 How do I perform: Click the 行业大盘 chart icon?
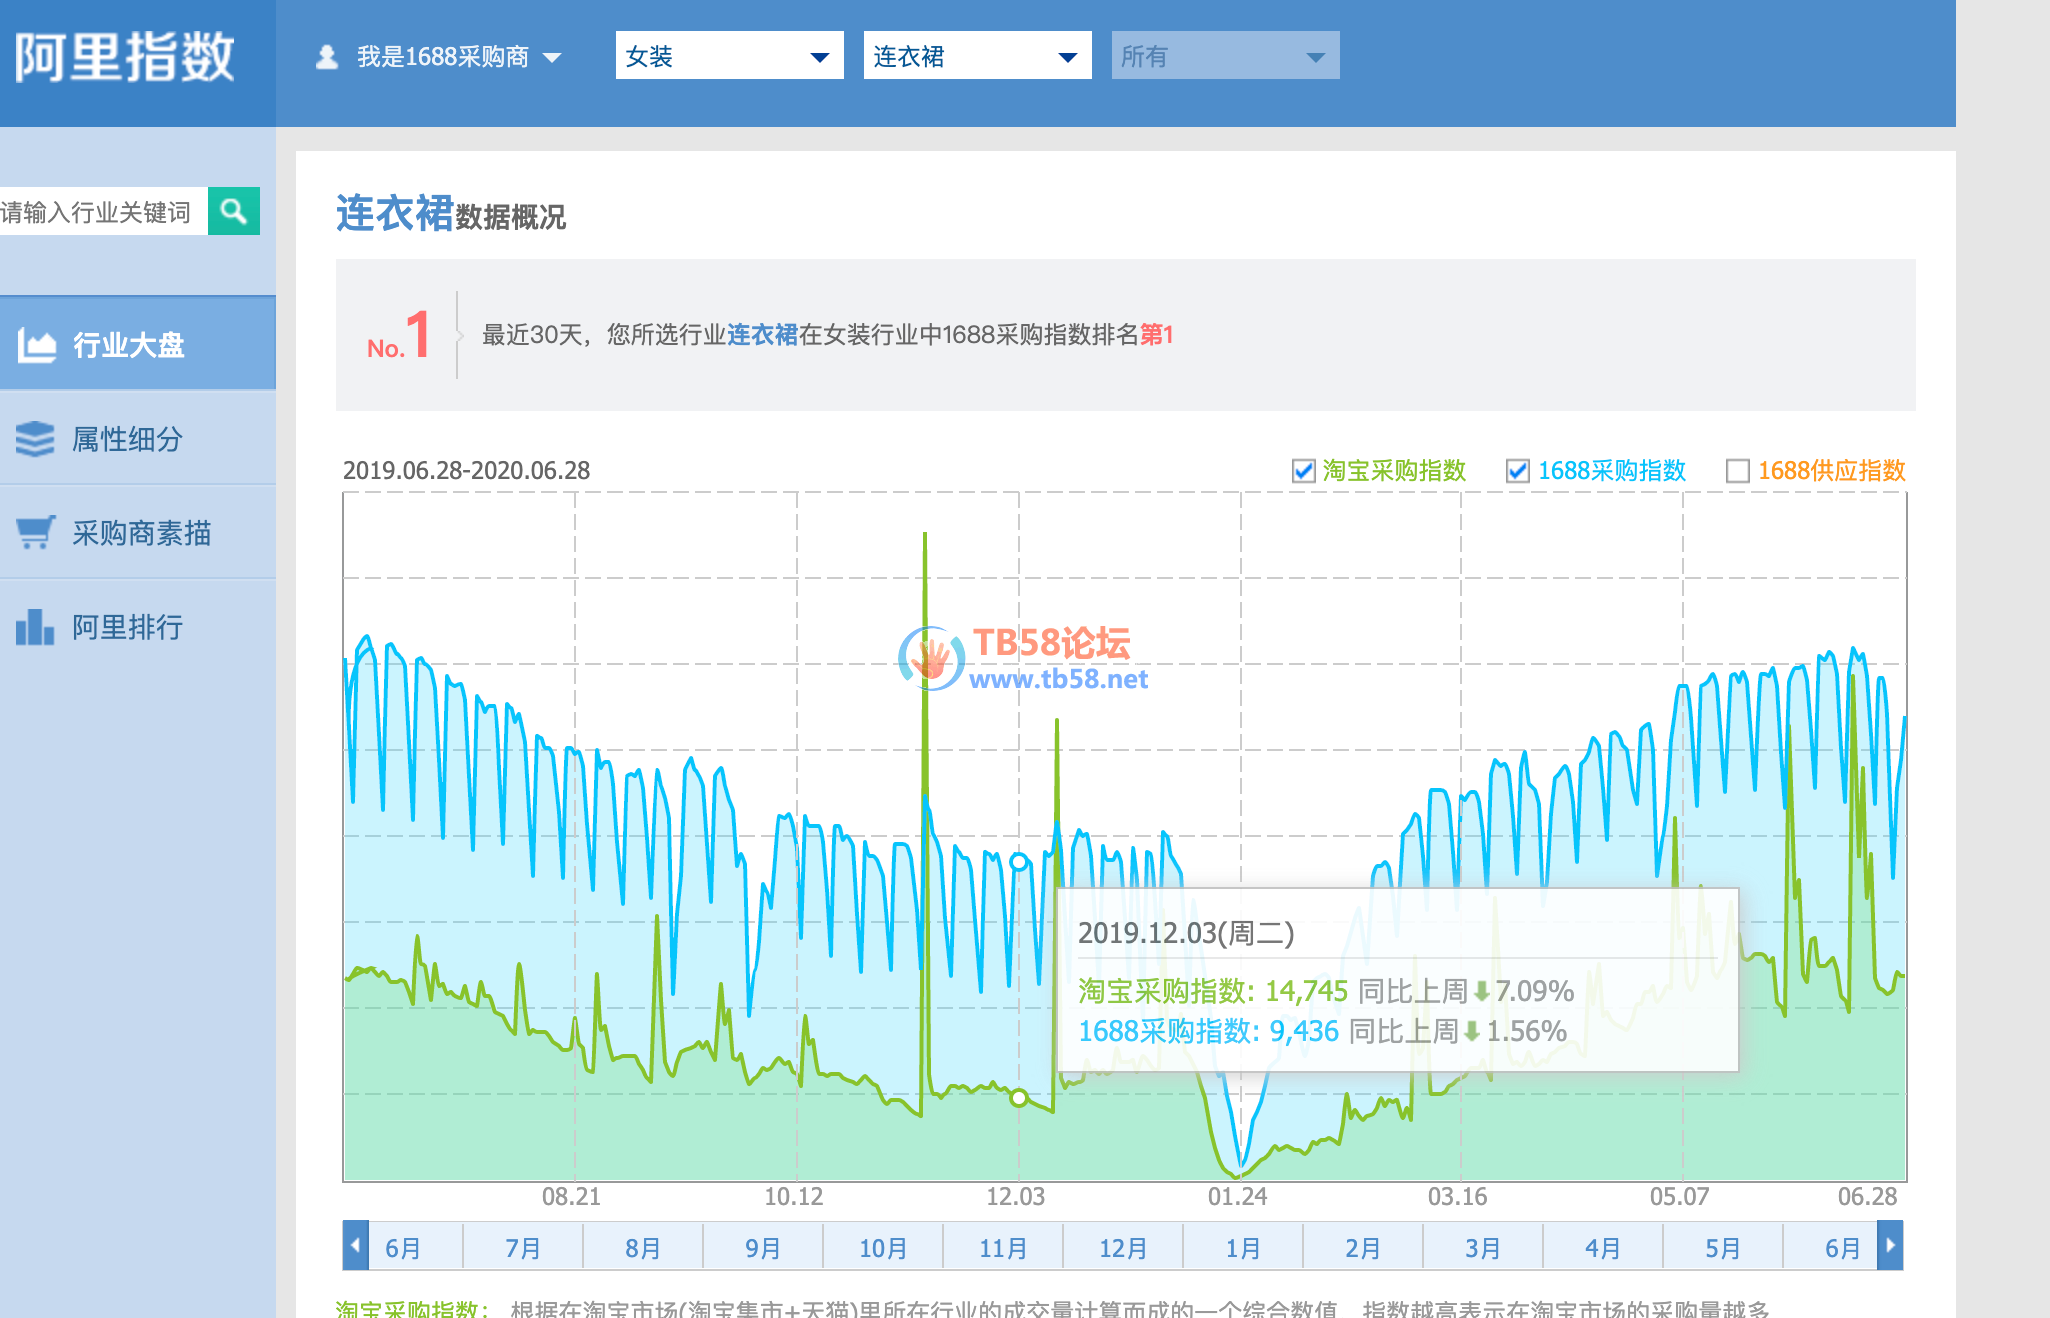[36, 346]
